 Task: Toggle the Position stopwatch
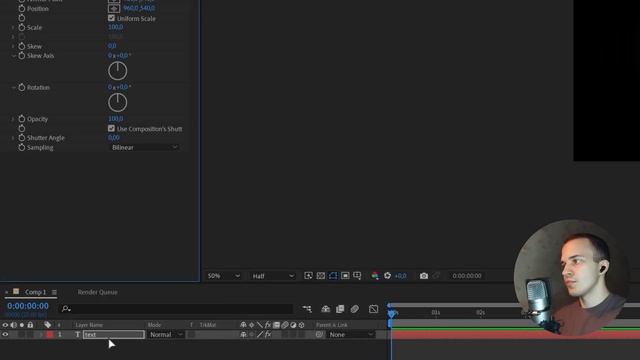point(22,8)
